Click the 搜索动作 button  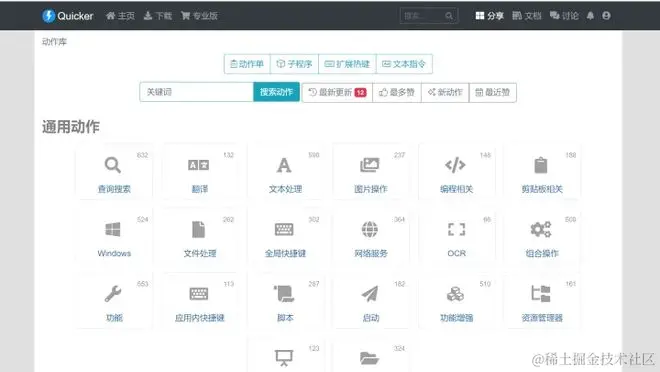[x=276, y=92]
